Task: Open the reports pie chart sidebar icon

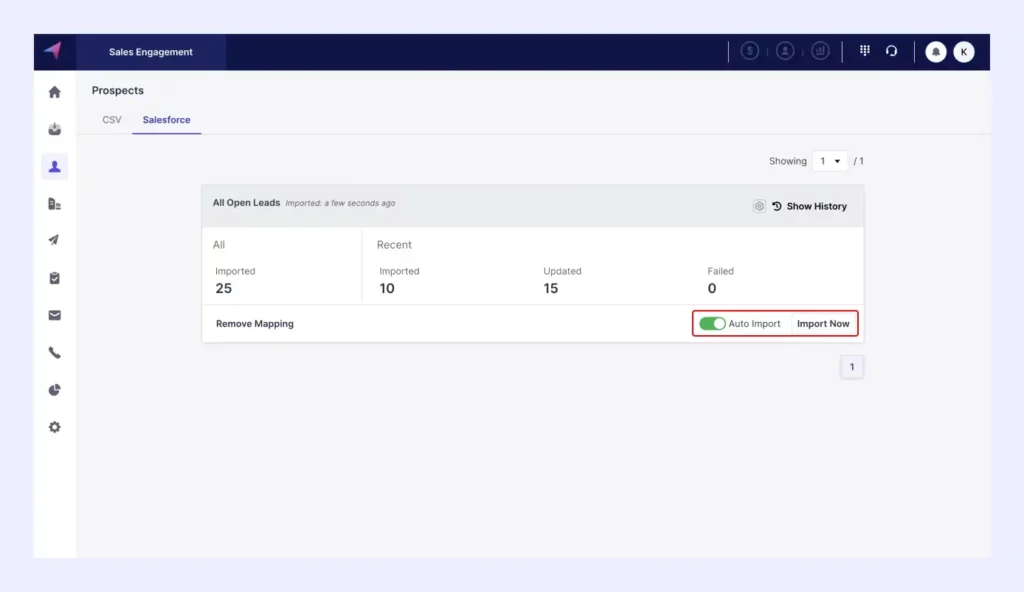Action: click(55, 390)
